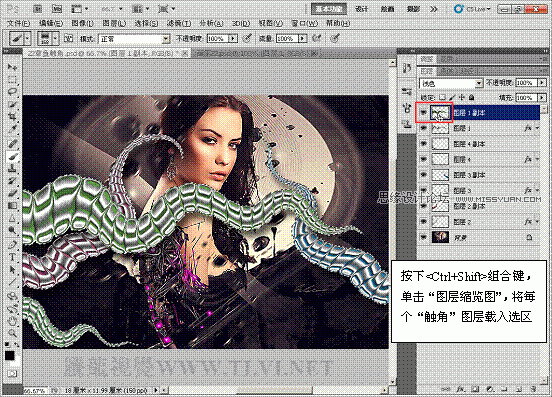The height and width of the screenshot is (397, 552).
Task: Select the Eyedropper tool
Action: coord(12,130)
